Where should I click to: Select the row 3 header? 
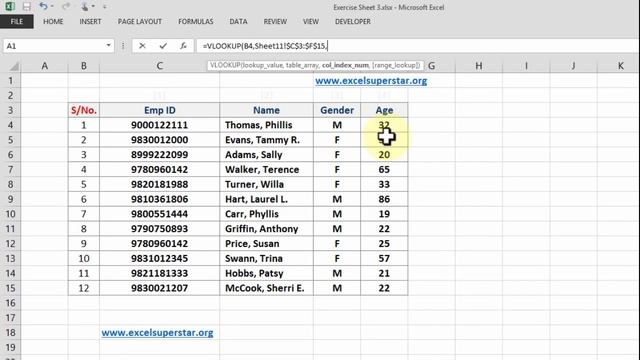(x=10, y=110)
